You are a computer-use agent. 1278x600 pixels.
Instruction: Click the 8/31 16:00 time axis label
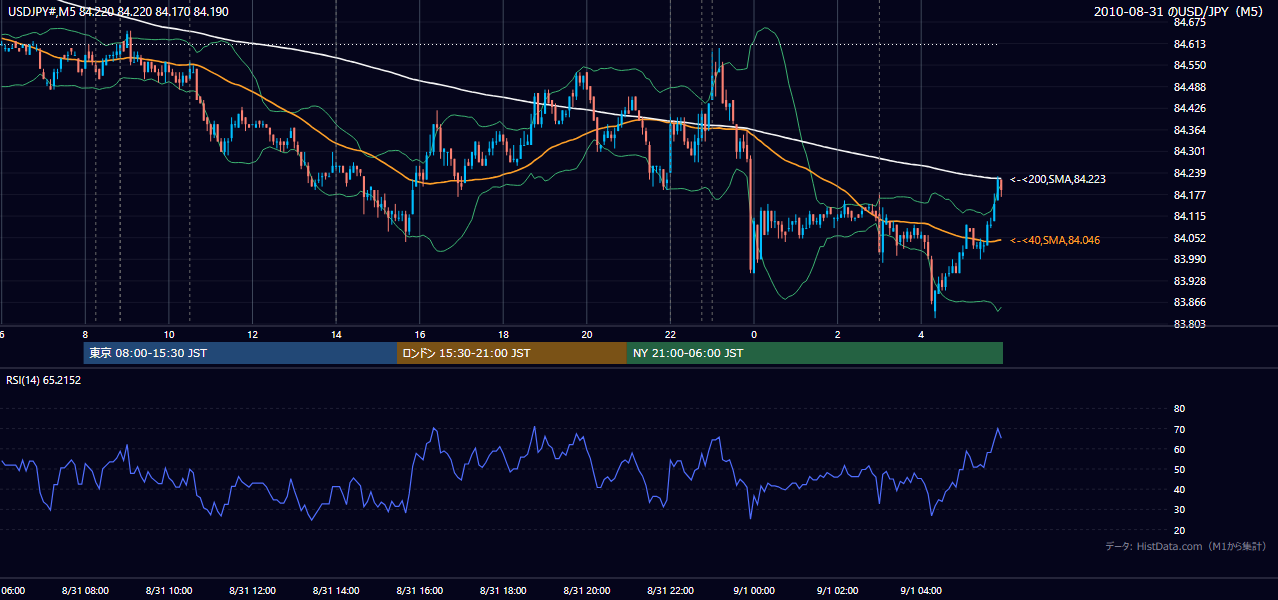(x=419, y=591)
